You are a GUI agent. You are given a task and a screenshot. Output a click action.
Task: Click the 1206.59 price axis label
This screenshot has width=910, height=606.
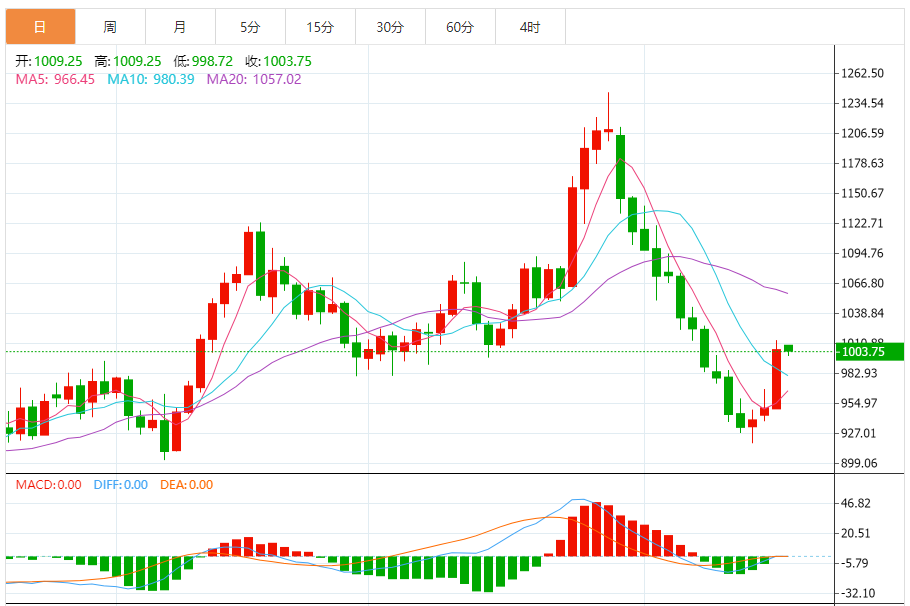pos(862,134)
